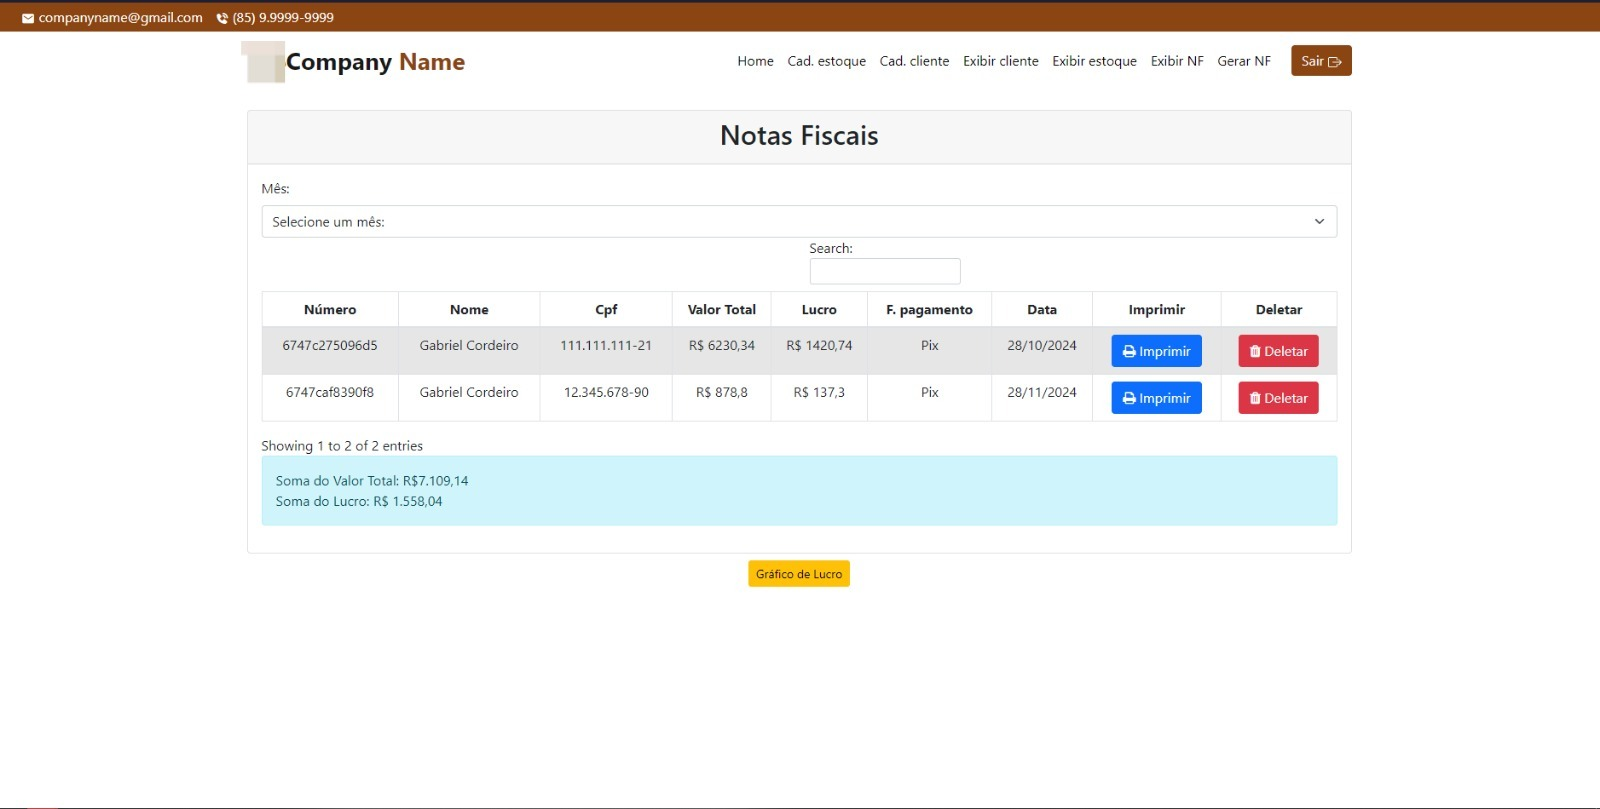1600x809 pixels.
Task: Click trash icon in 6747c275096d5 row
Action: click(1255, 352)
